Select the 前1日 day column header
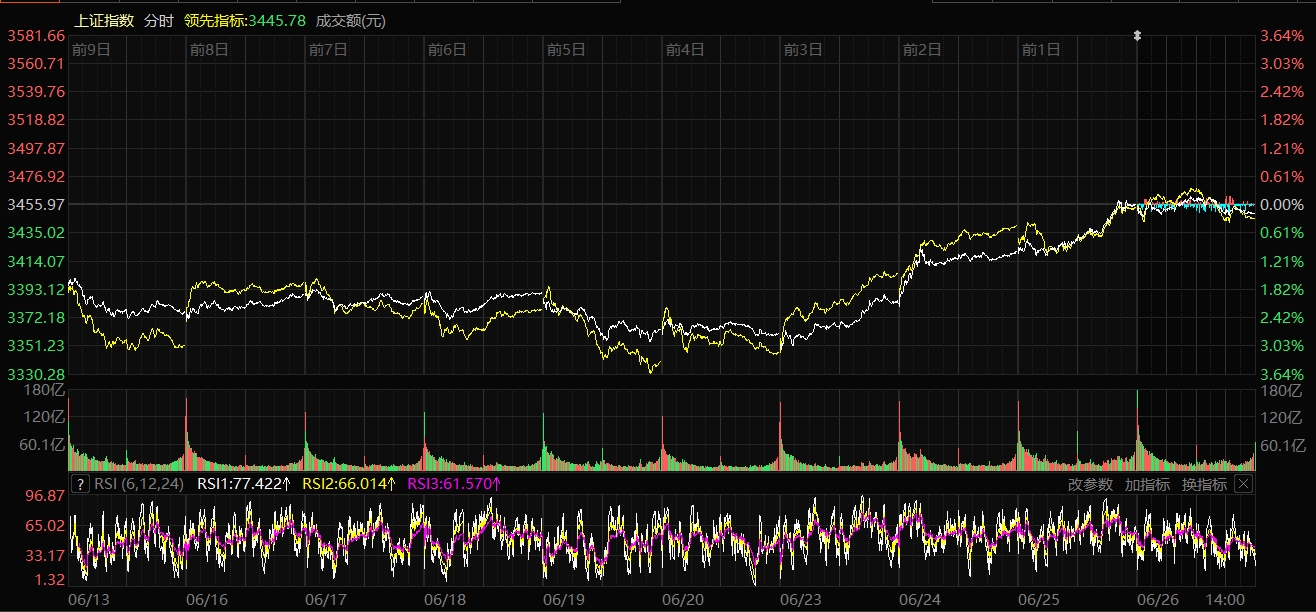Screen dimensions: 1316x612 click(x=1040, y=49)
